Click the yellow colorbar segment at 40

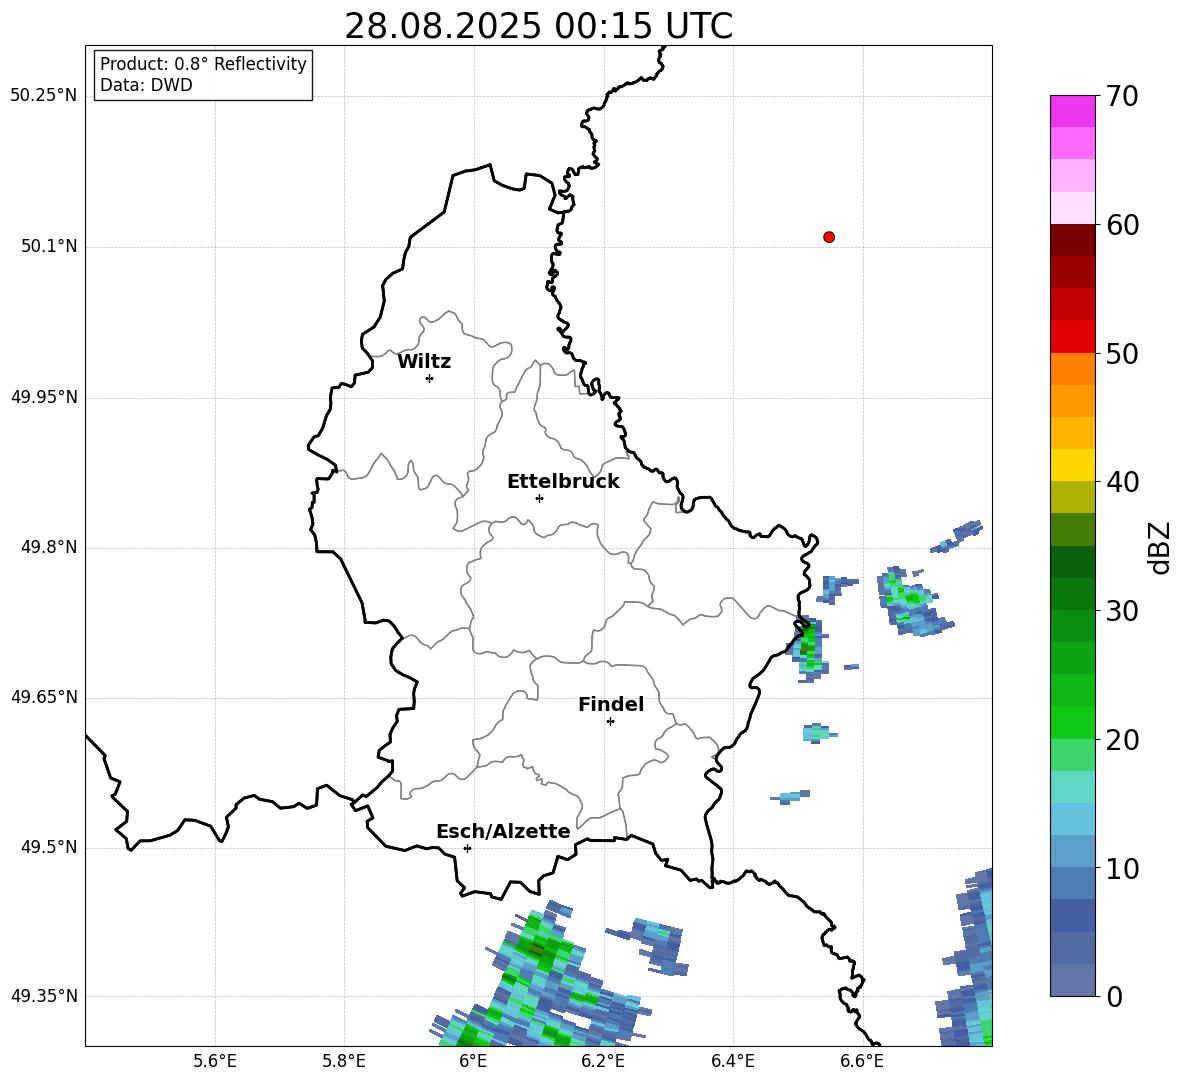1072,465
